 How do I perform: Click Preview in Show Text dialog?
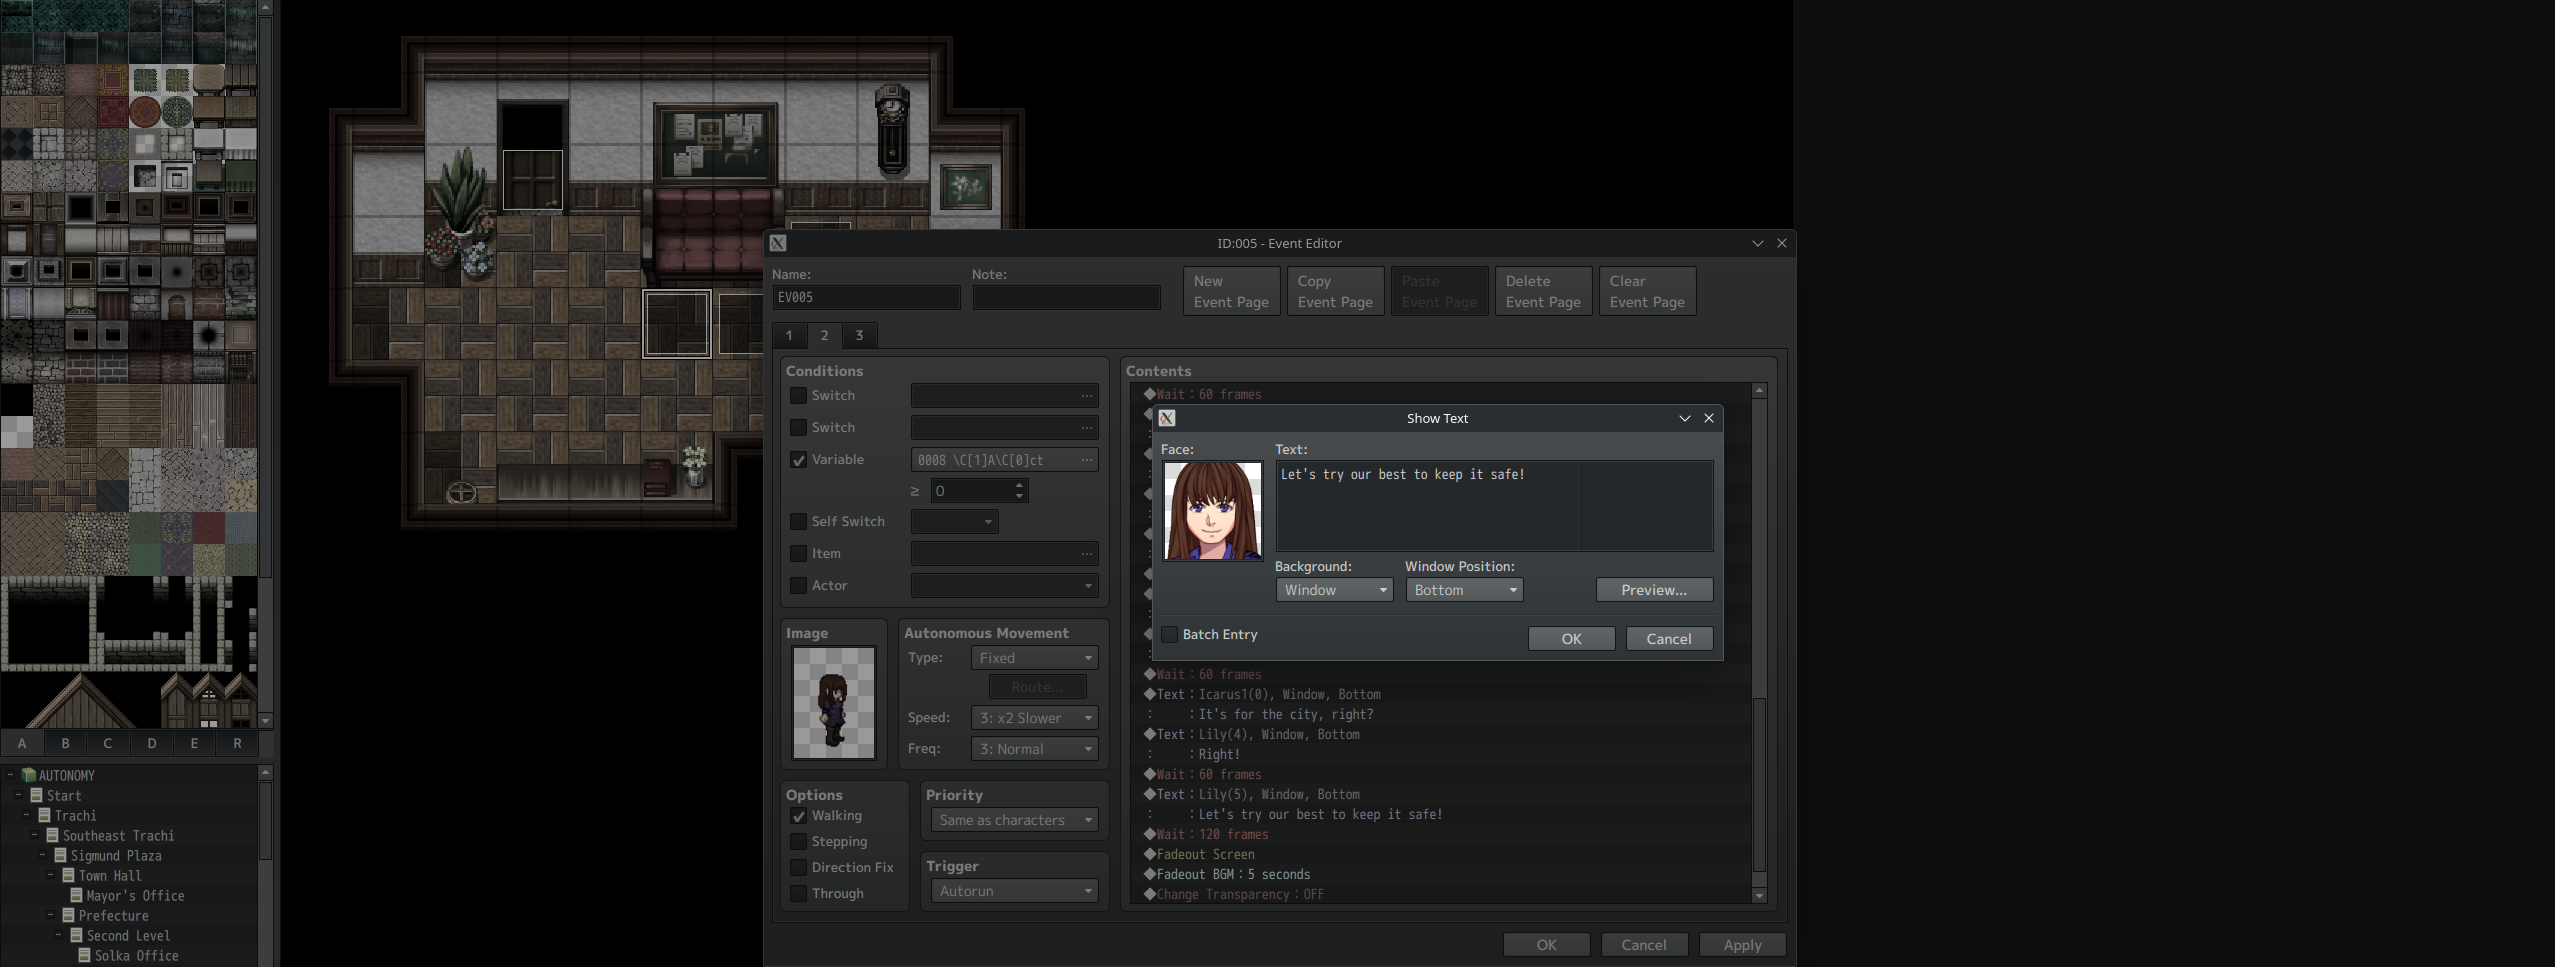1654,590
